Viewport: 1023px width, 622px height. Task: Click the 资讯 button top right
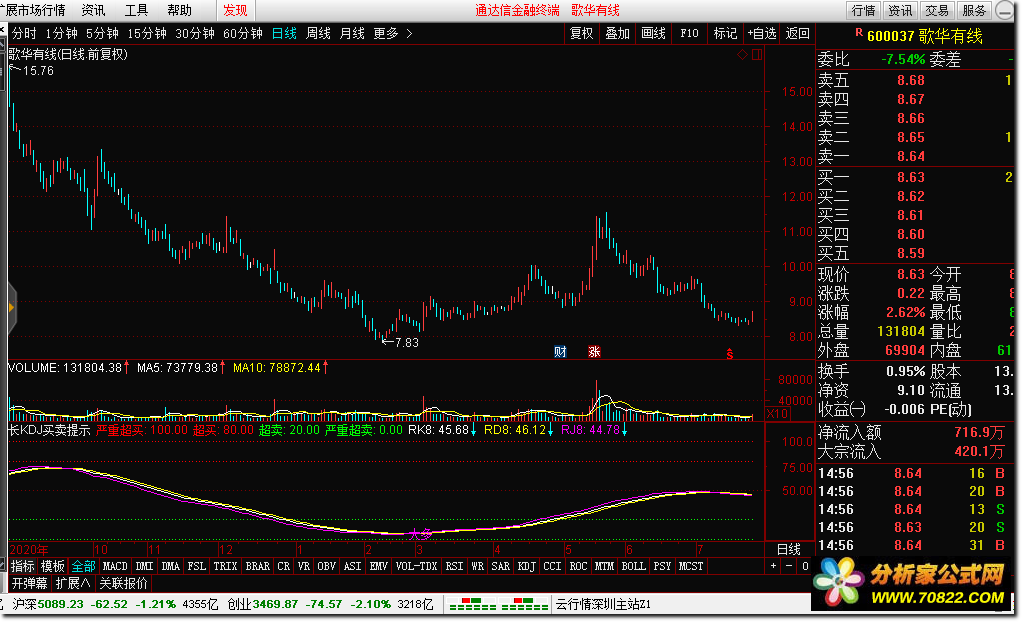tap(900, 10)
